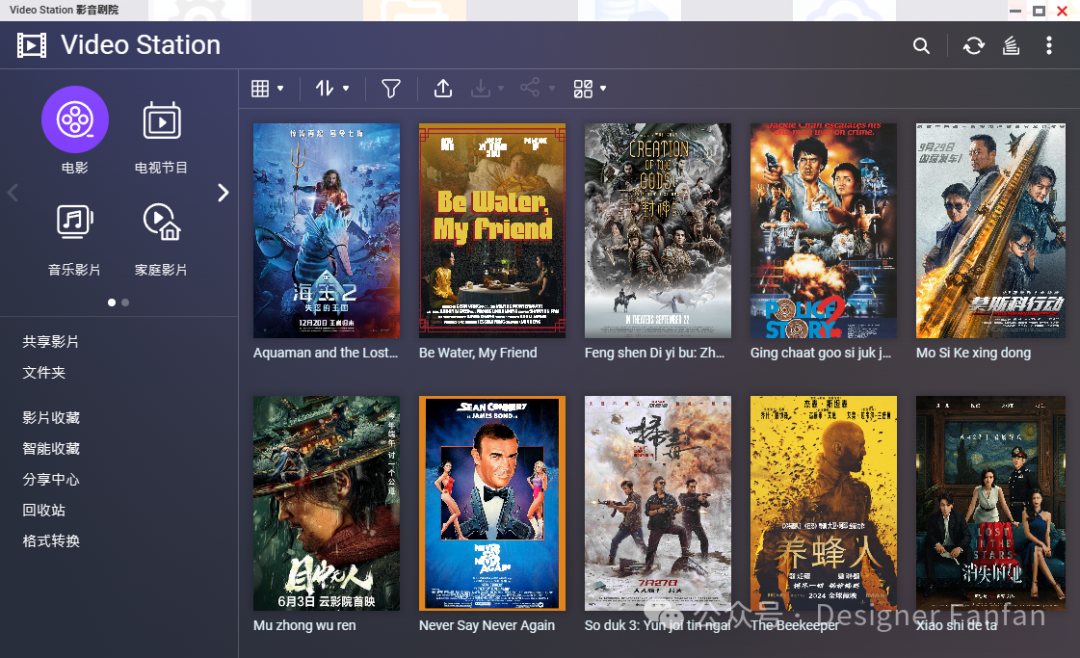
Task: Select the 电视节目 TV shows icon
Action: coord(161,120)
